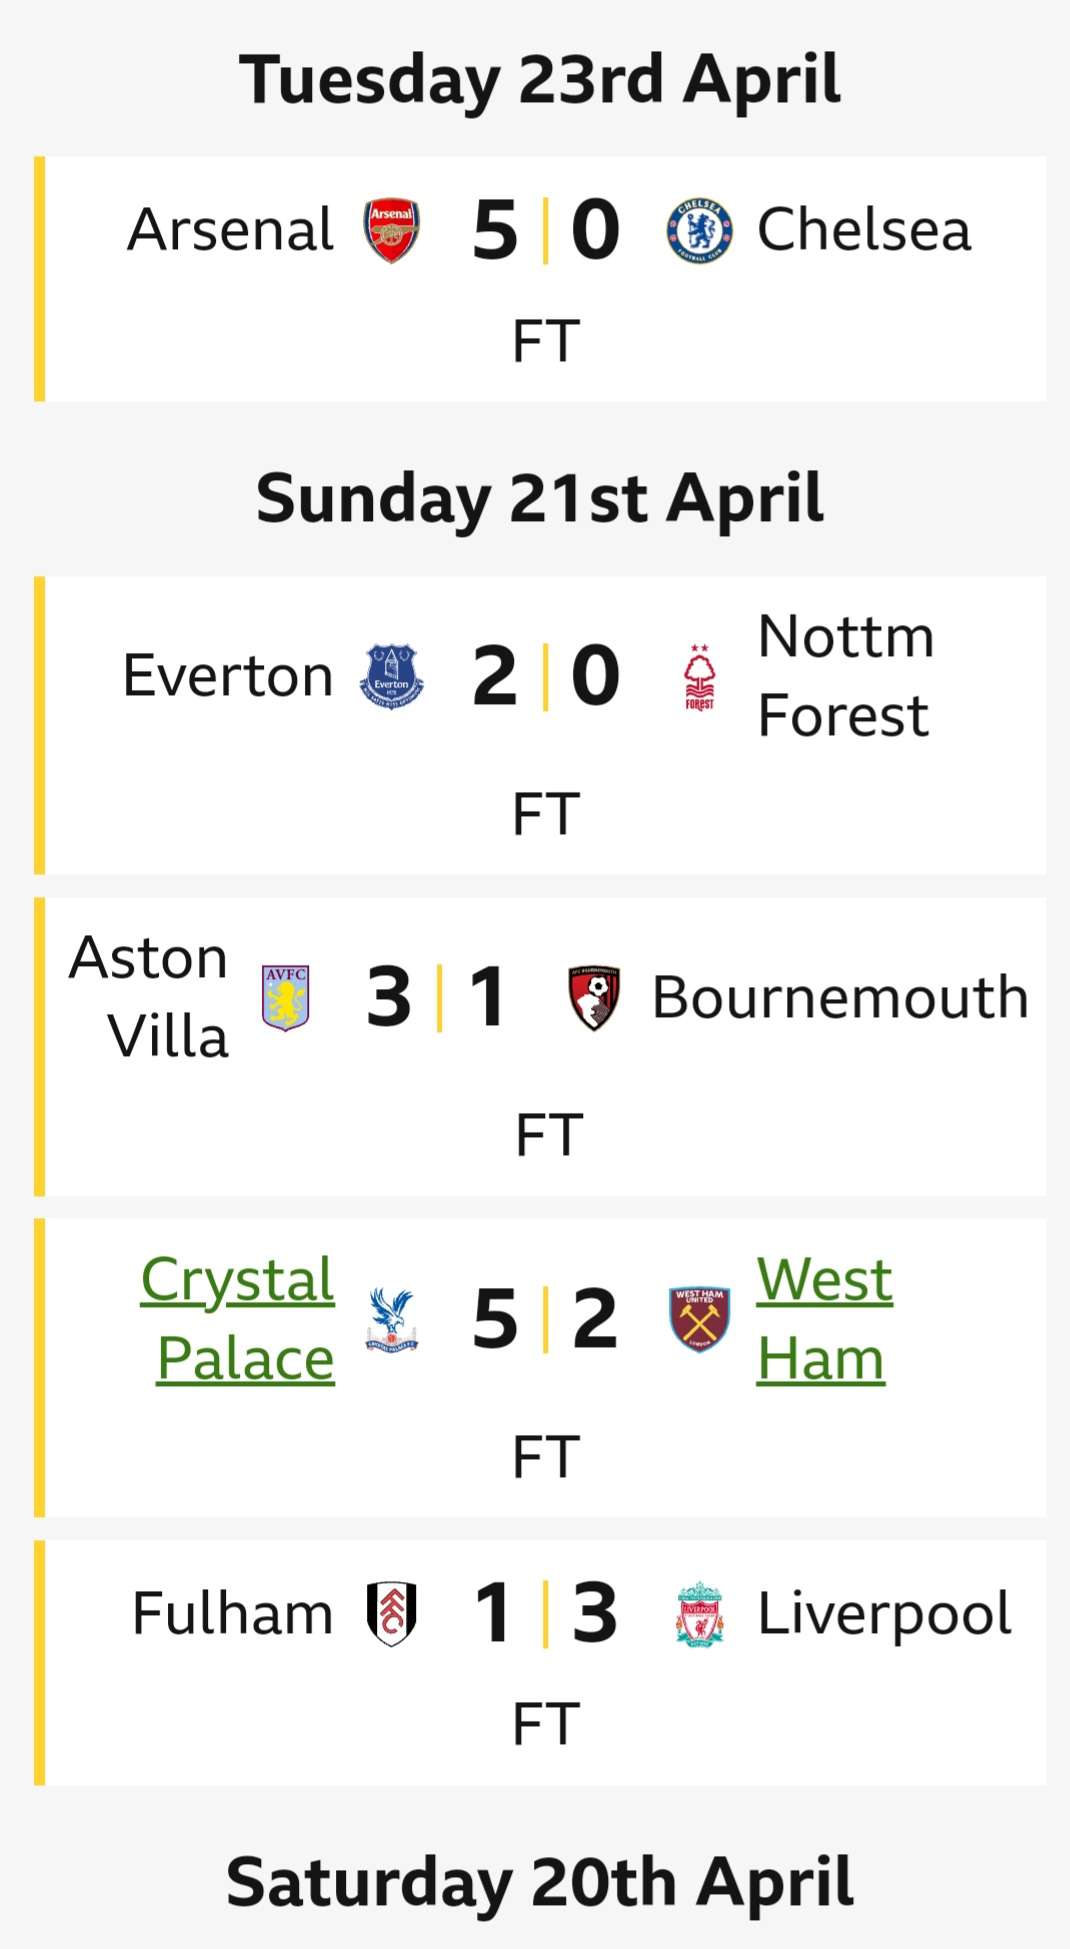Open the Arsenal 5-0 Chelsea score
1070x1949 pixels.
[546, 230]
